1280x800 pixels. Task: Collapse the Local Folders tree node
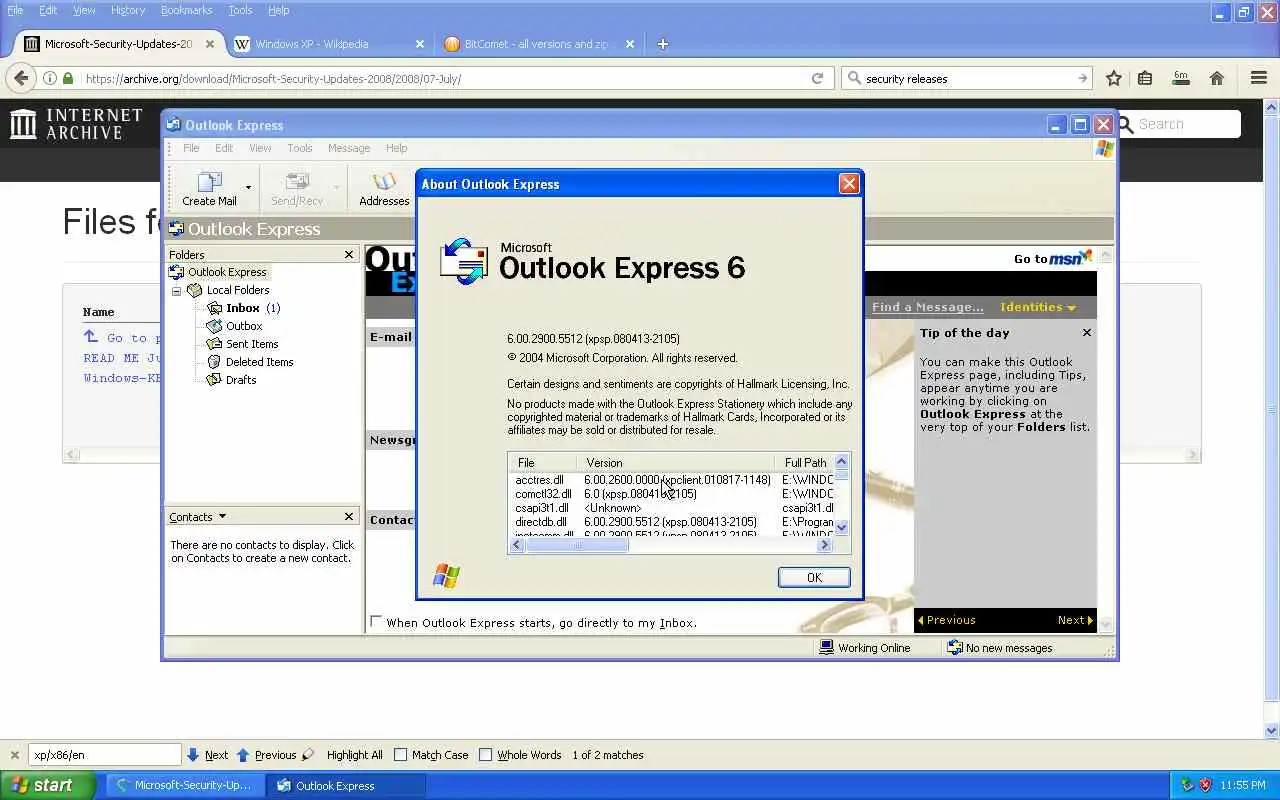click(x=177, y=291)
